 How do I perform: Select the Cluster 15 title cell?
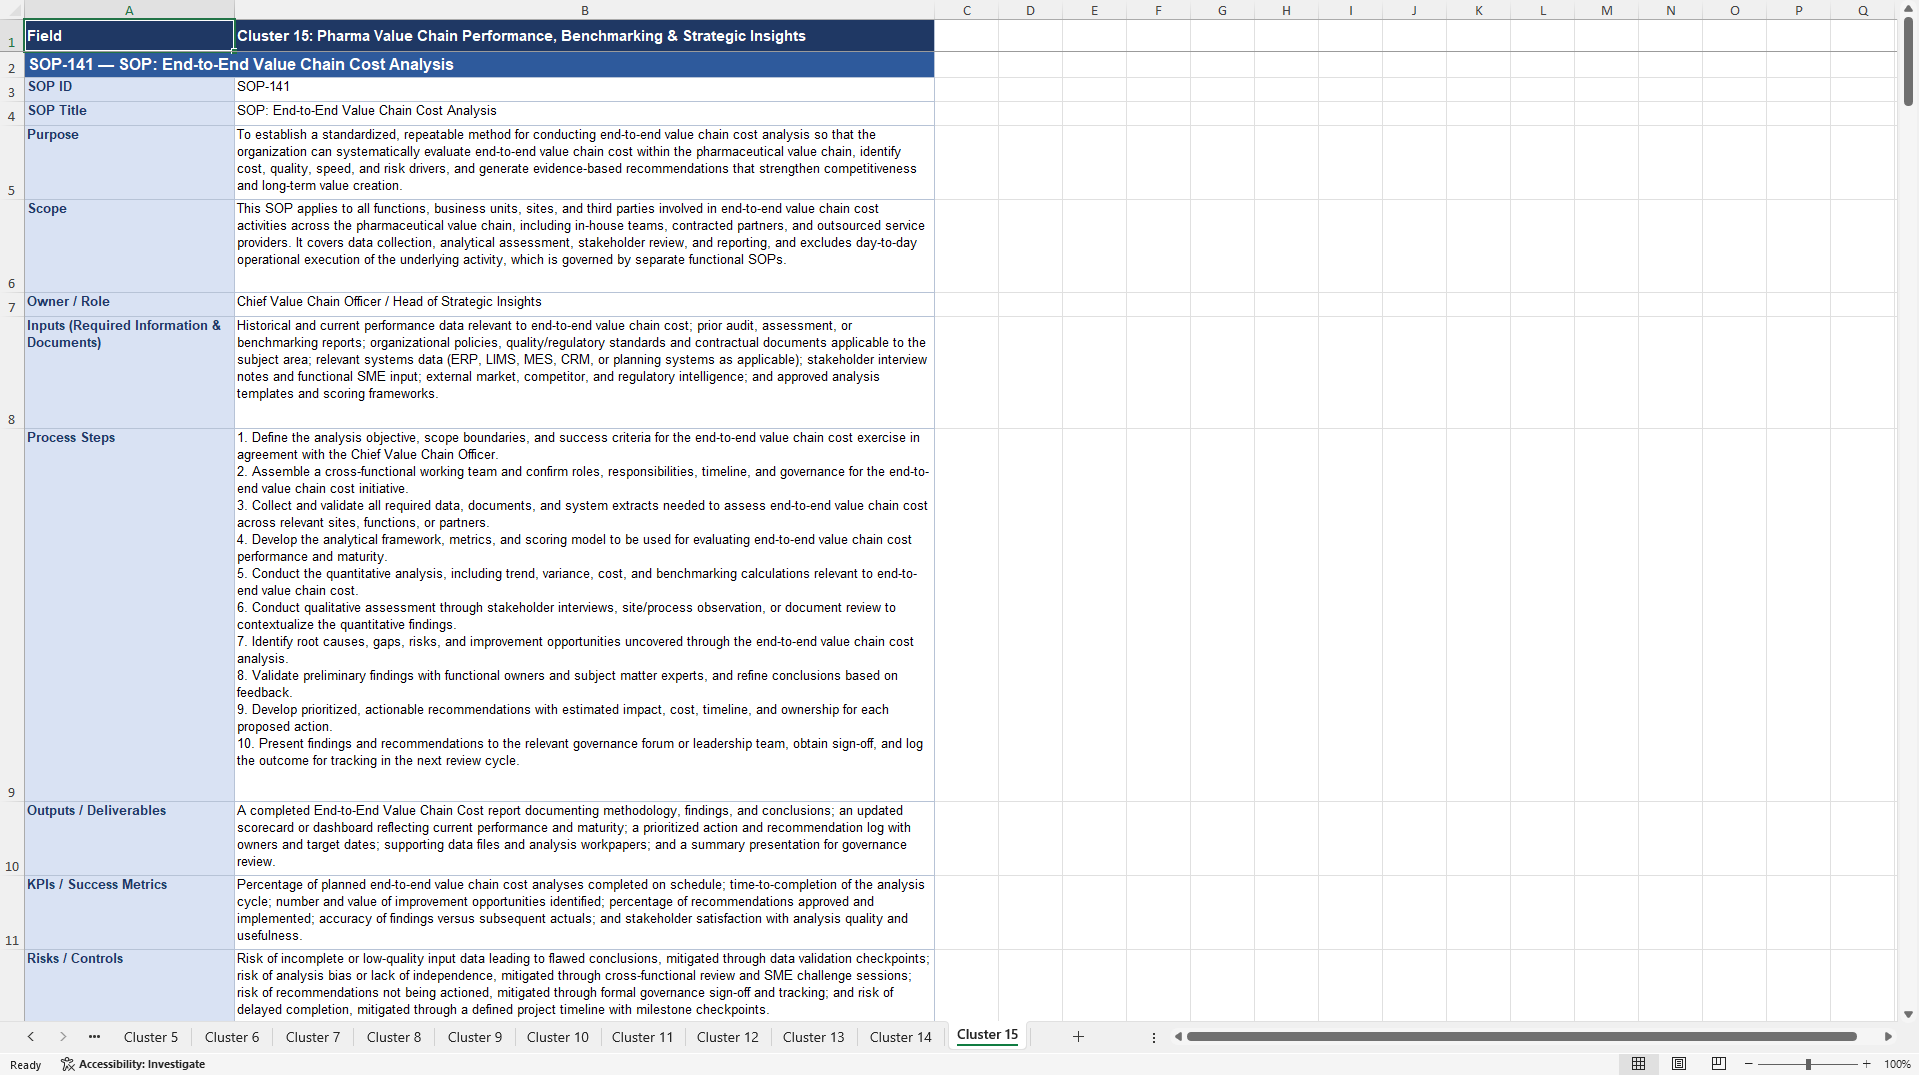coord(584,35)
